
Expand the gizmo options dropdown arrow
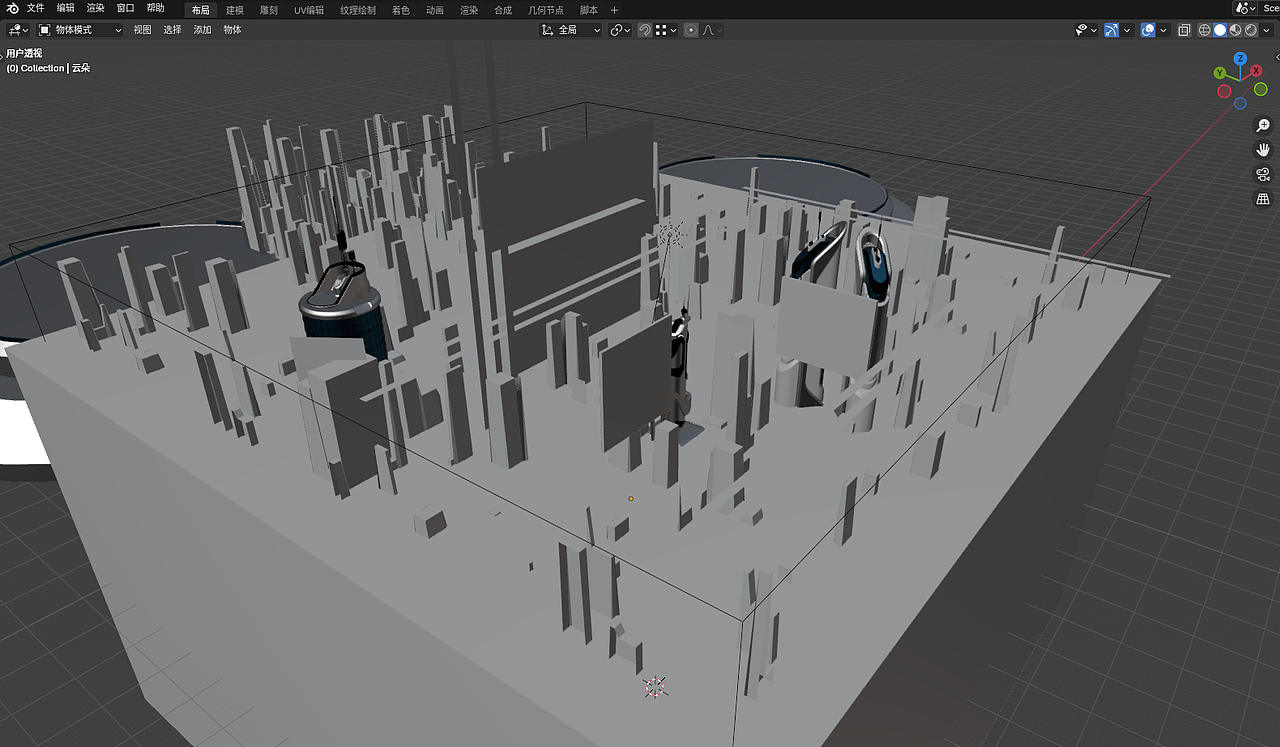click(x=1127, y=30)
